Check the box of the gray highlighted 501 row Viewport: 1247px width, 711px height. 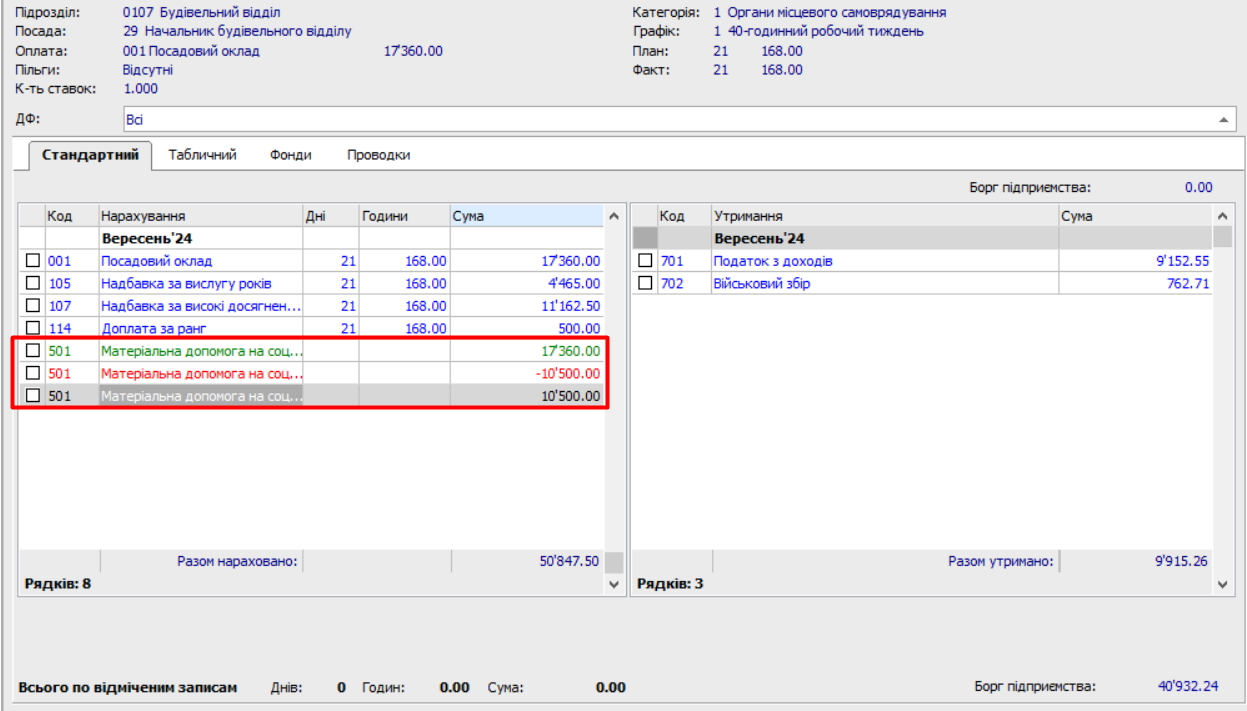(x=33, y=396)
